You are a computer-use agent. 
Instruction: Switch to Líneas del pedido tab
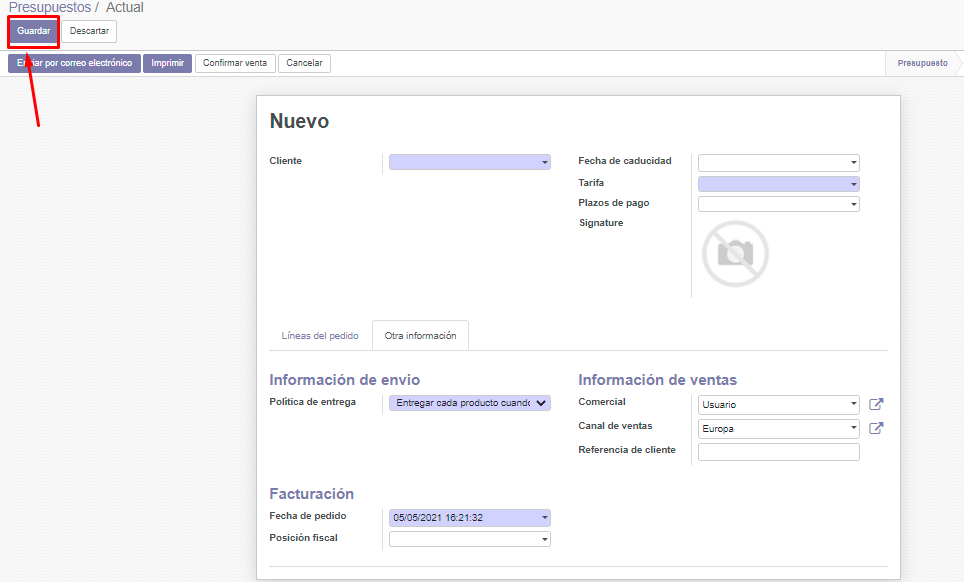pyautogui.click(x=320, y=336)
